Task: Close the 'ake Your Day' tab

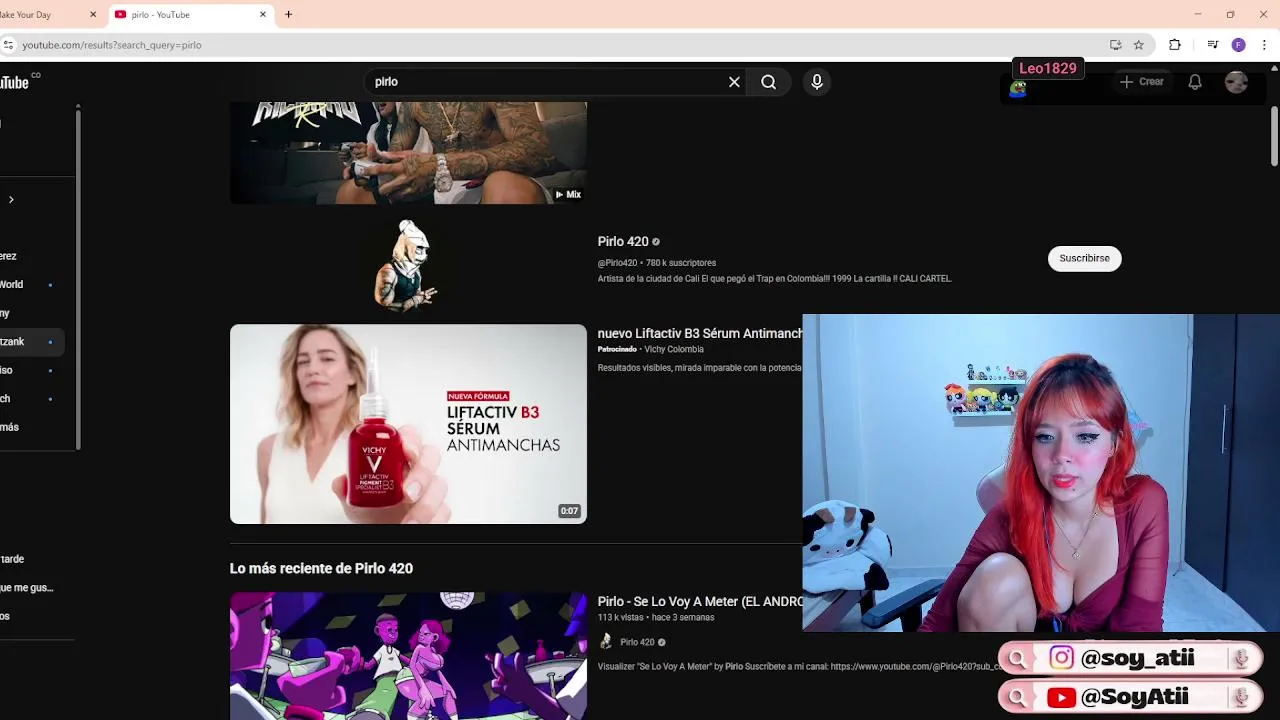Action: point(93,14)
